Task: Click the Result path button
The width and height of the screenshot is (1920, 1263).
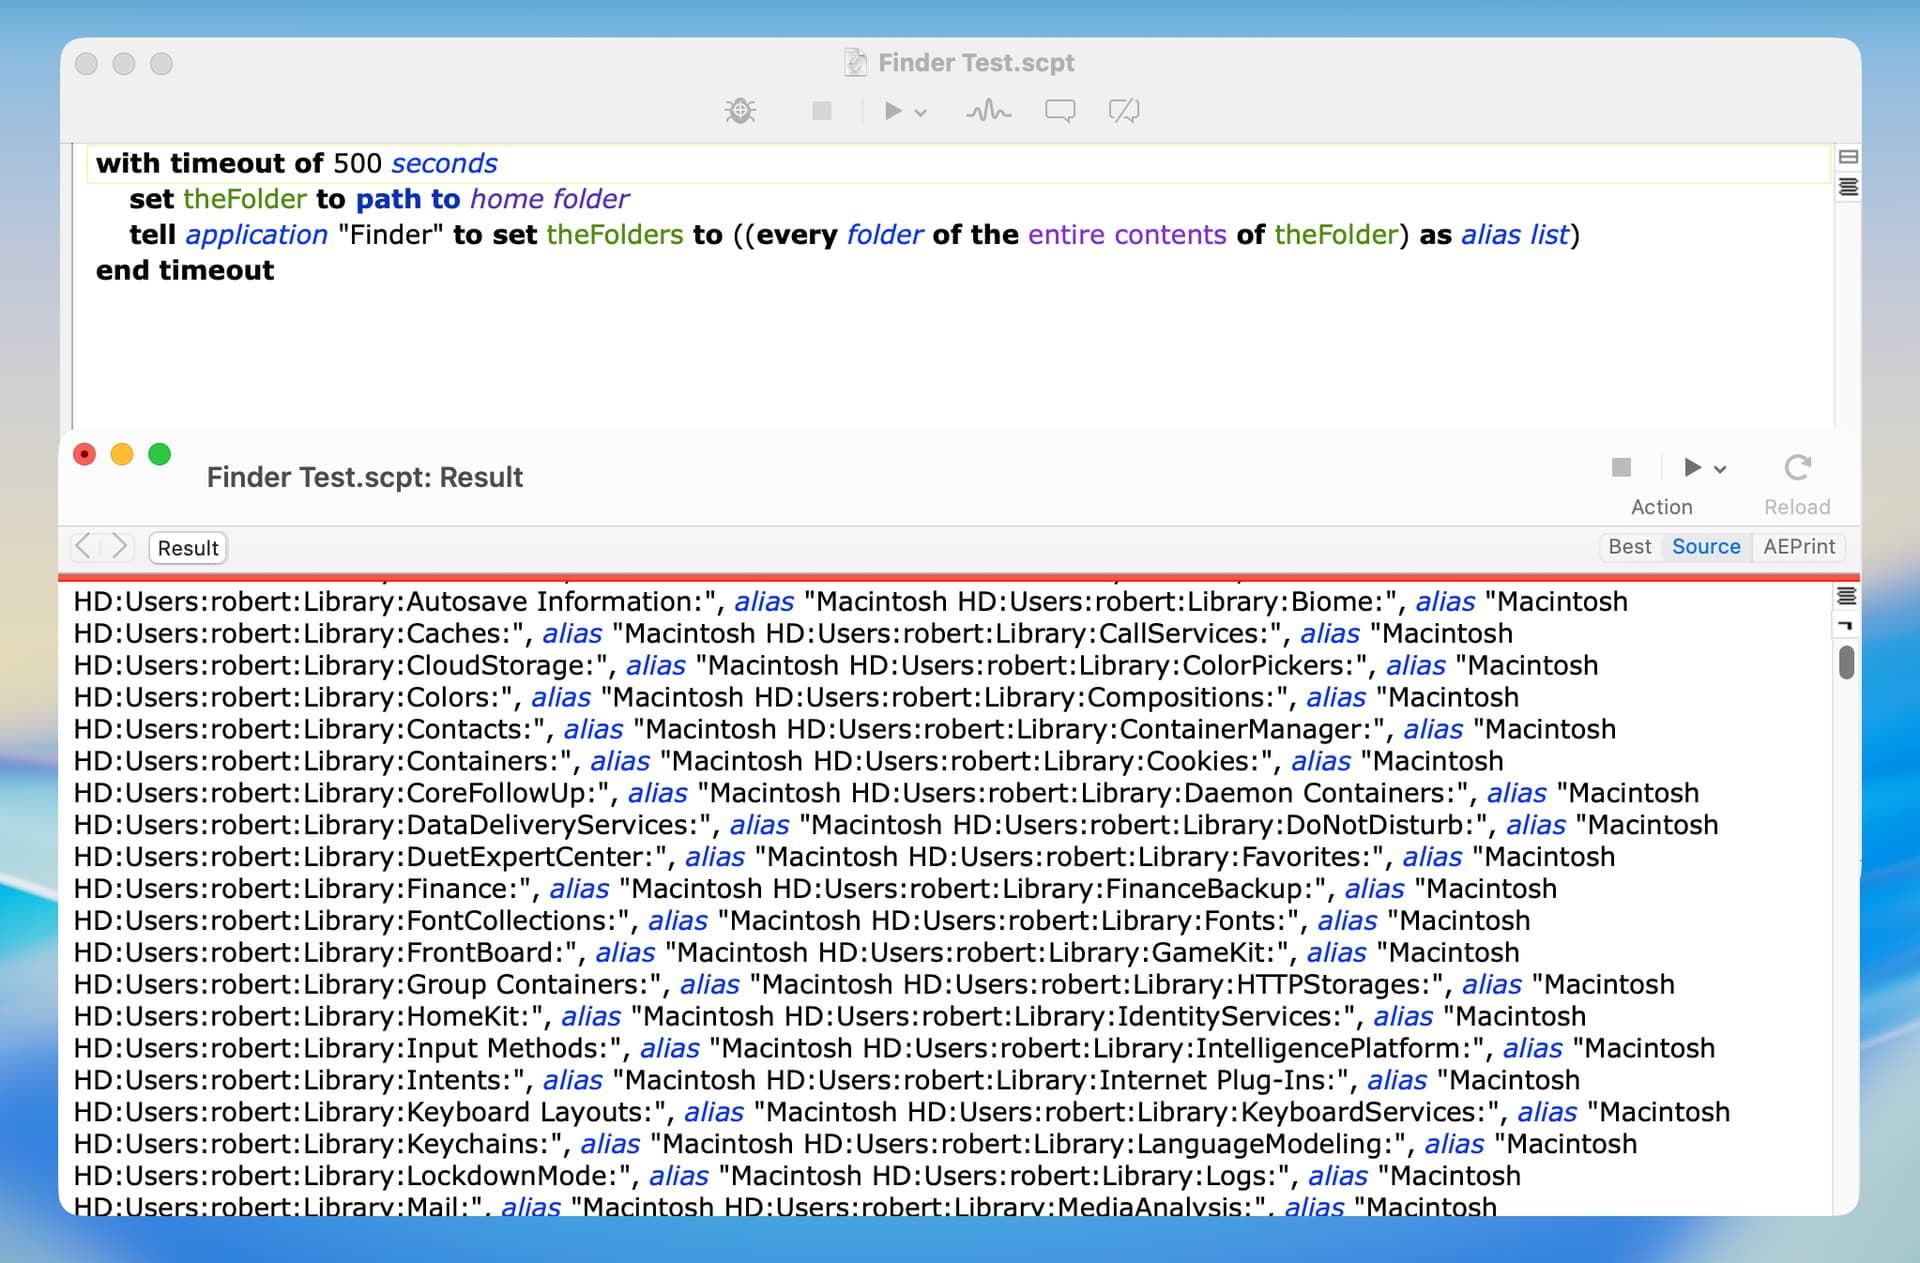Action: pos(188,548)
